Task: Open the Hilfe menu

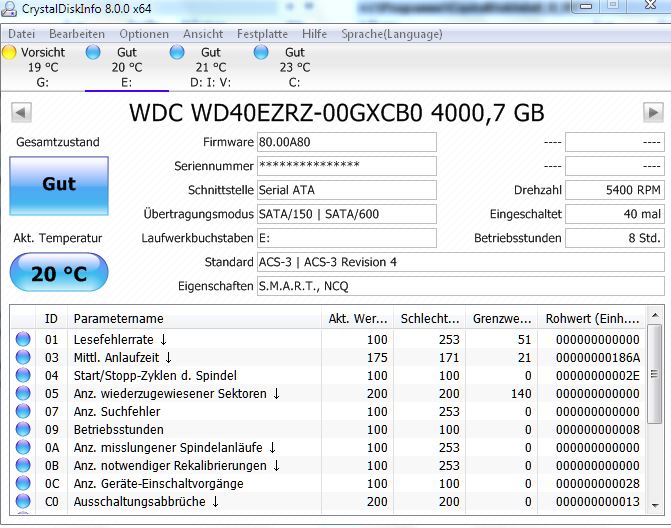Action: click(x=315, y=34)
